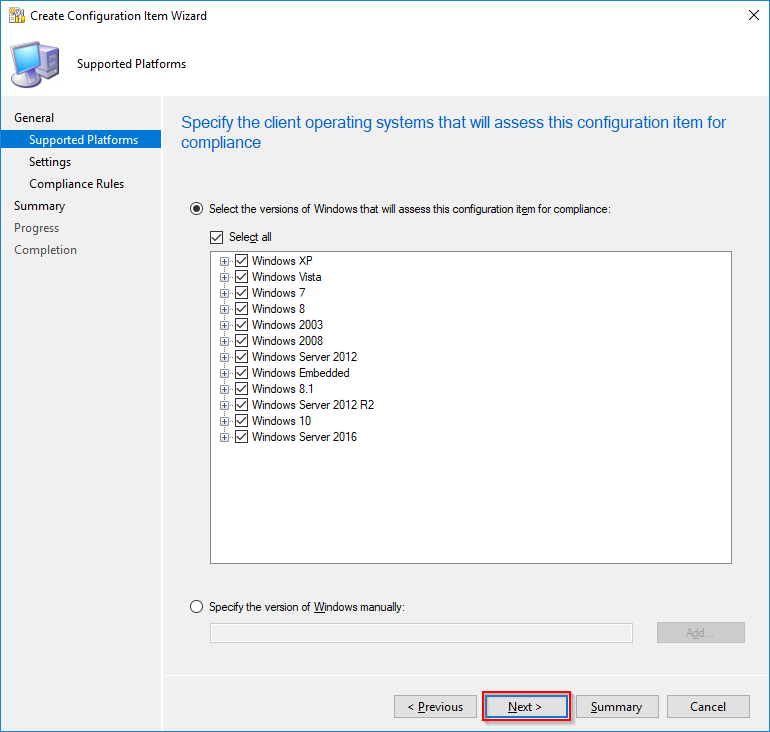Click the manual Windows version text field
This screenshot has height=732, width=770.
click(421, 633)
